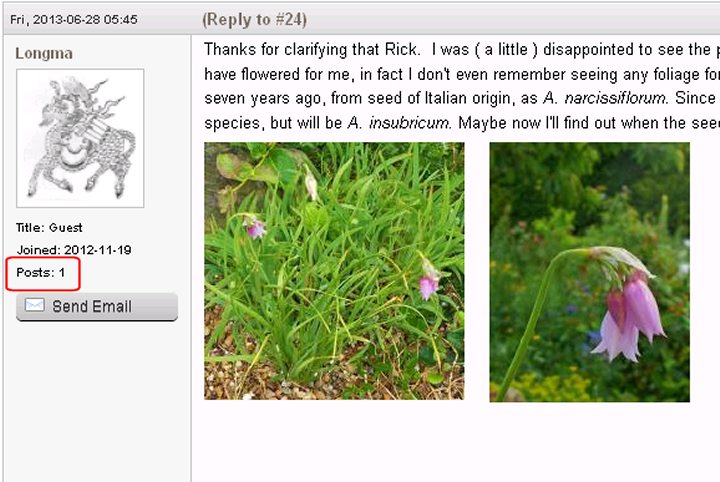Screen dimensions: 720x482
Task: Visit the Longma username profile link
Action: click(x=44, y=53)
